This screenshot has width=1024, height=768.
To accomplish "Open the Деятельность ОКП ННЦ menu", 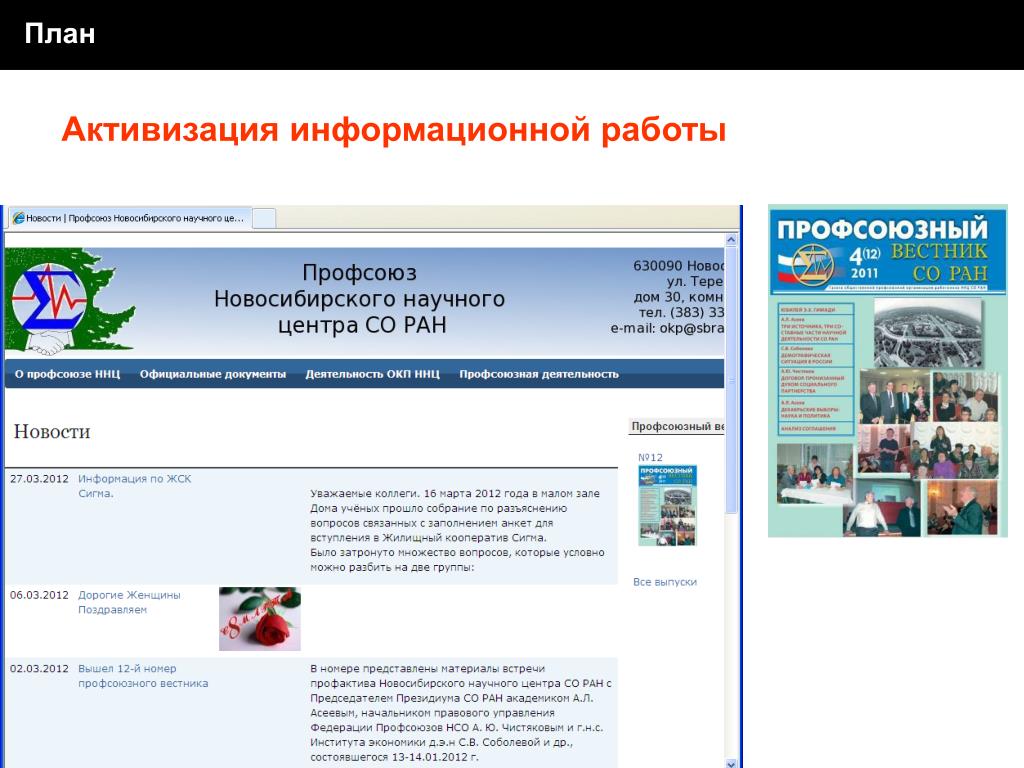I will point(372,374).
